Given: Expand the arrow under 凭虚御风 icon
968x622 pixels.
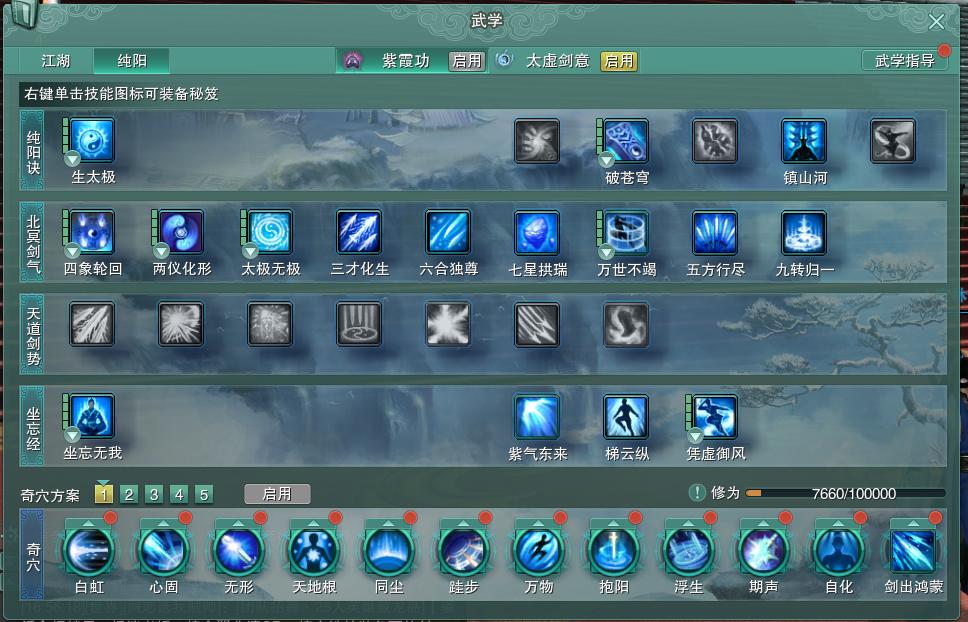Looking at the screenshot, I should (695, 435).
